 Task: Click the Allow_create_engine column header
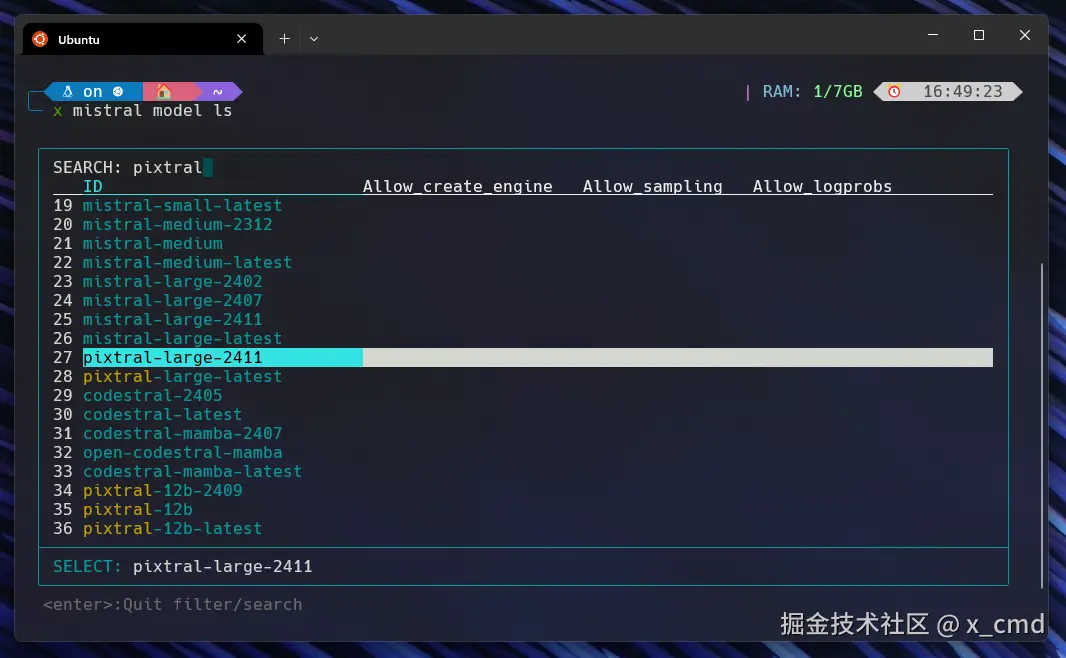458,186
